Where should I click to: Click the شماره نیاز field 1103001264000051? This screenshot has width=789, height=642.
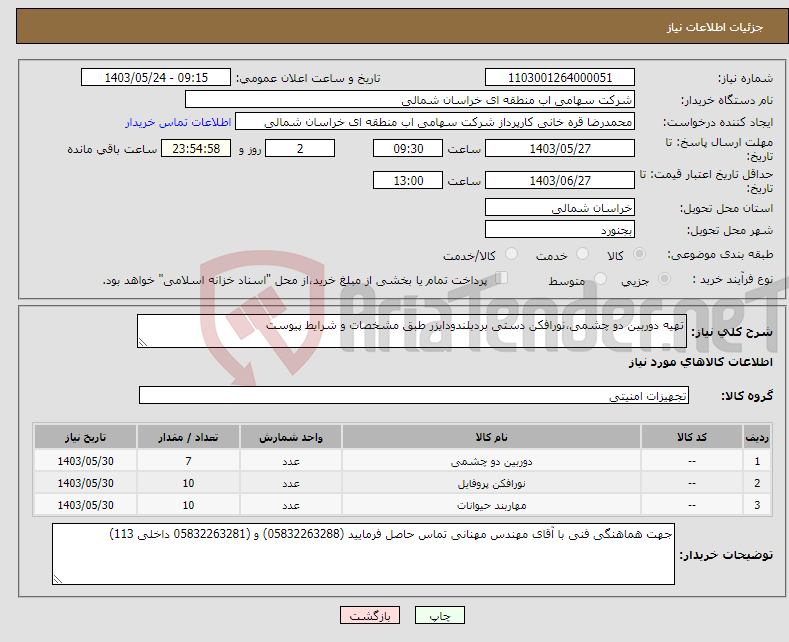pyautogui.click(x=560, y=77)
